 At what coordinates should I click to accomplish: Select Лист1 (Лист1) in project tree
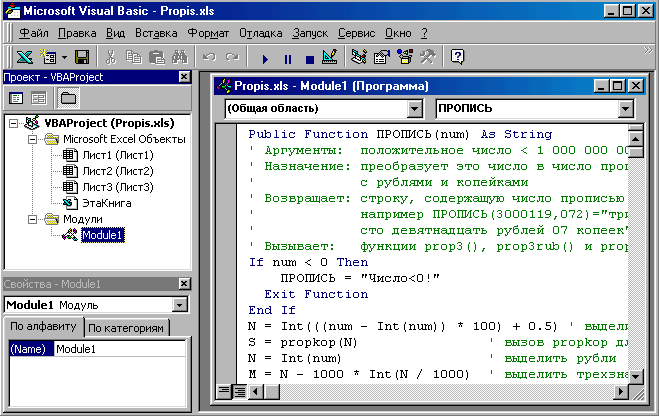(118, 155)
